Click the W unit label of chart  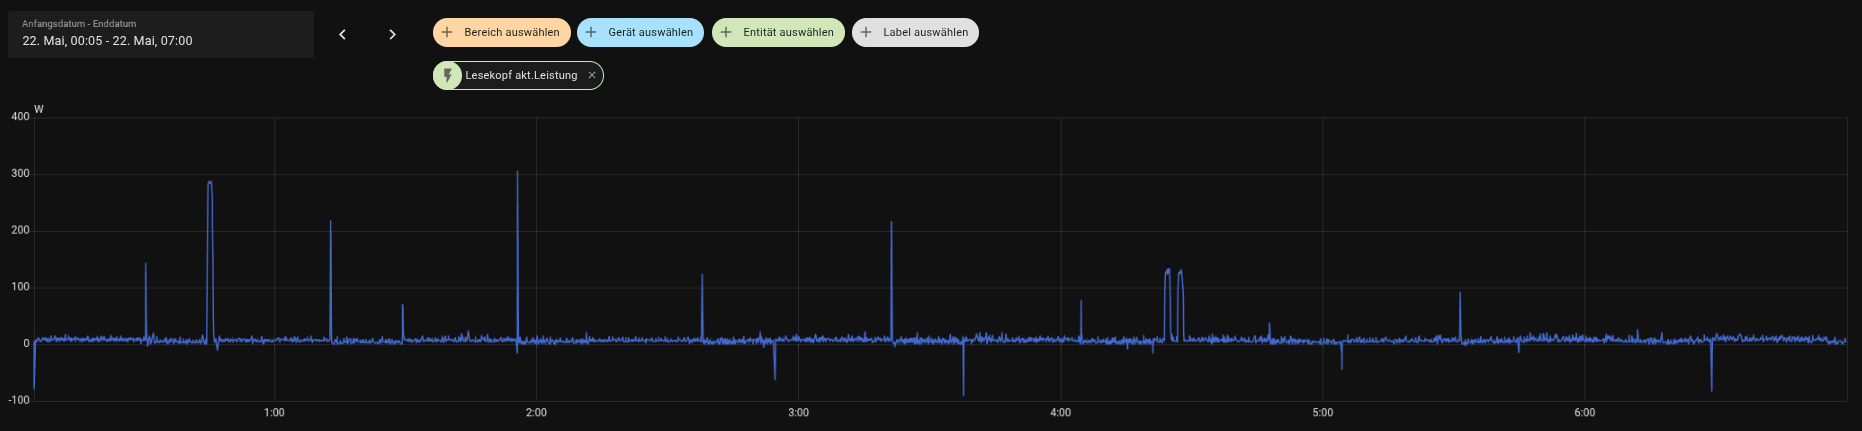pos(39,109)
